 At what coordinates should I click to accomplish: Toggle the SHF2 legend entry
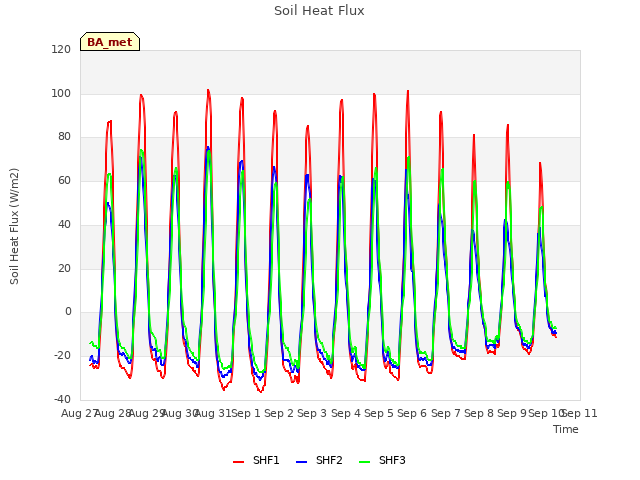tap(319, 460)
